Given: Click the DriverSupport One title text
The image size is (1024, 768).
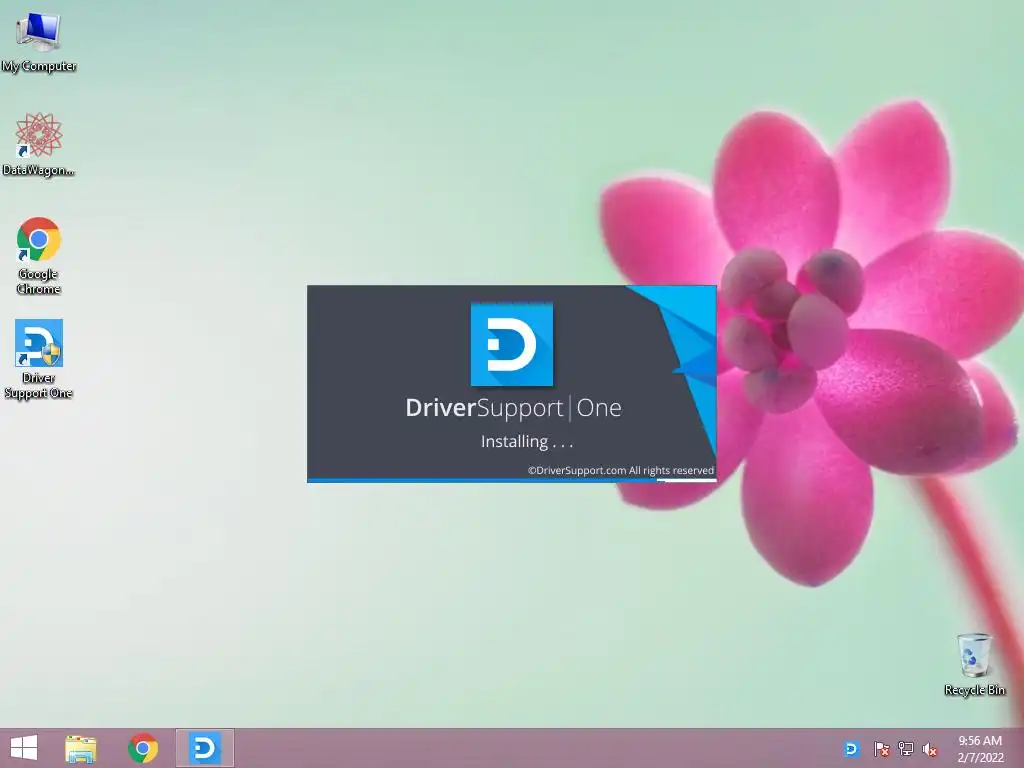Looking at the screenshot, I should [513, 408].
